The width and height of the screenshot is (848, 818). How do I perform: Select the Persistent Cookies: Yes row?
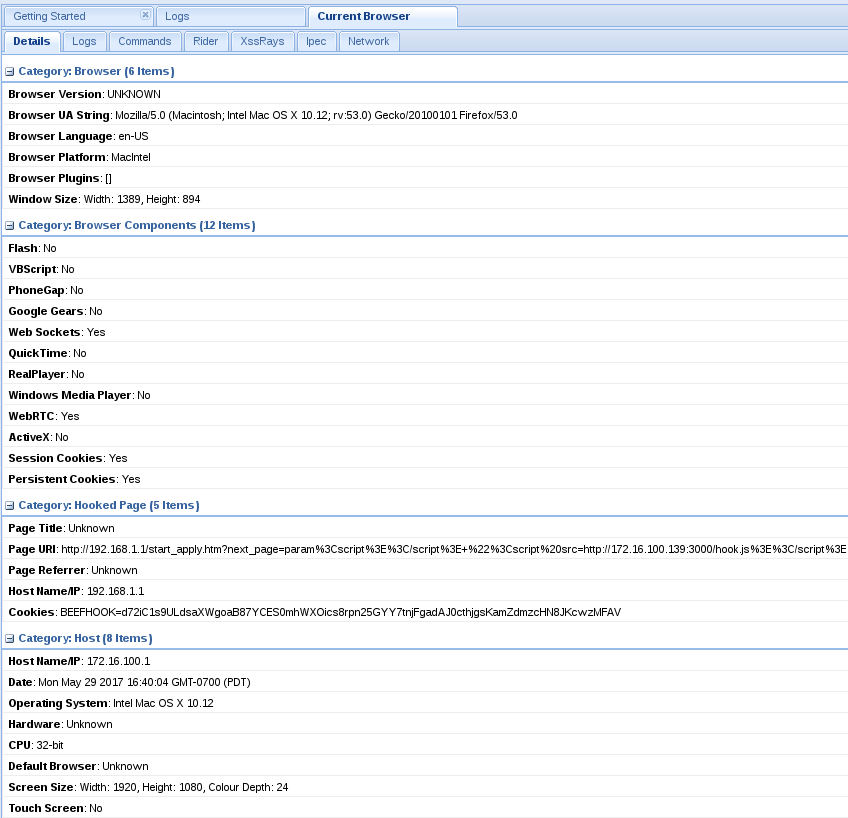click(x=425, y=480)
